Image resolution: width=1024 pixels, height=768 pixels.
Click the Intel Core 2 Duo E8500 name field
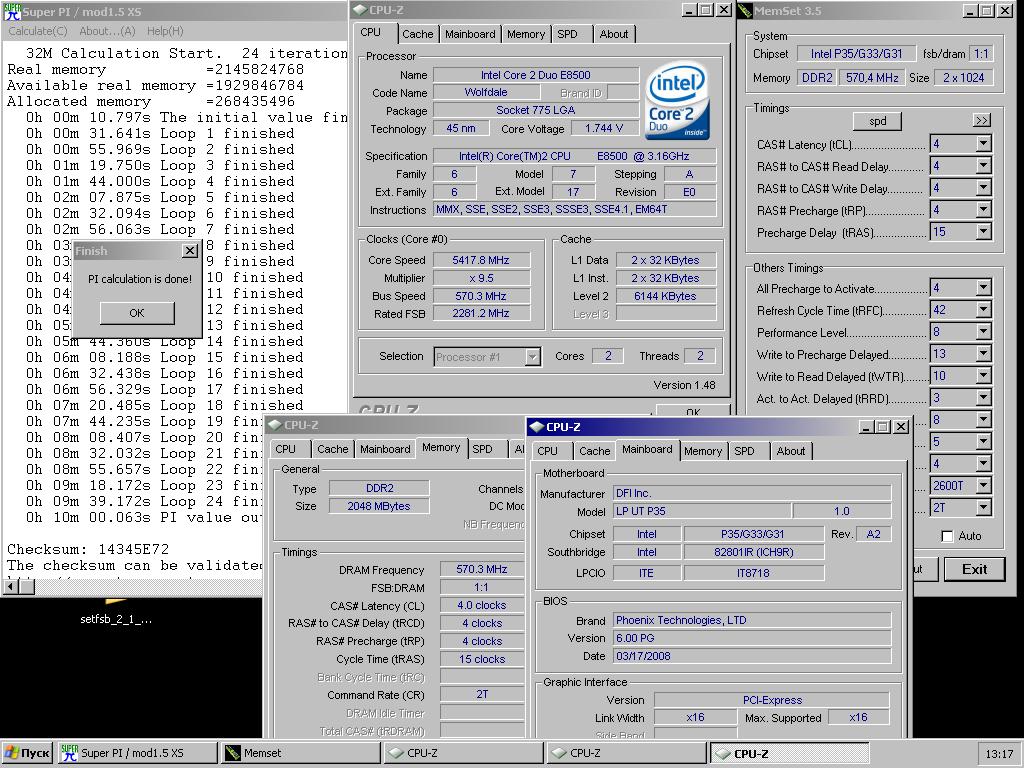point(536,75)
